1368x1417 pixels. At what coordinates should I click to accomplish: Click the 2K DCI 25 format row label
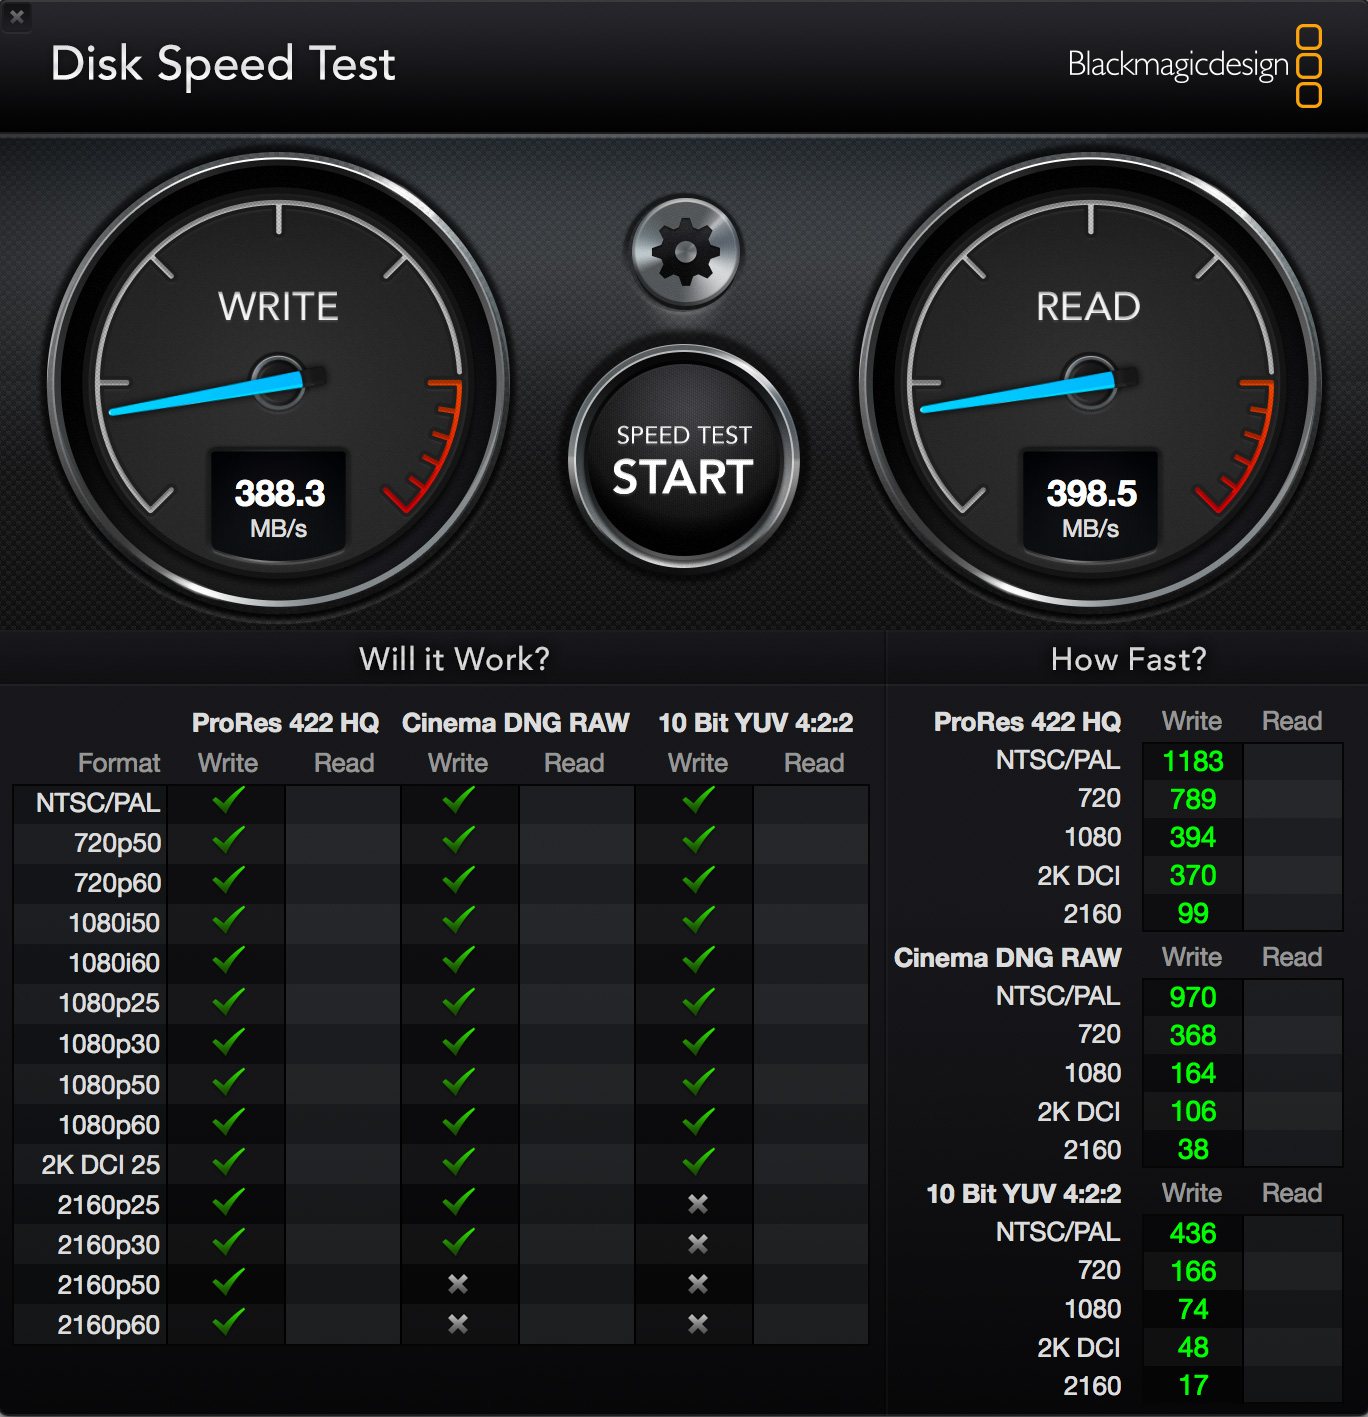coord(100,1165)
